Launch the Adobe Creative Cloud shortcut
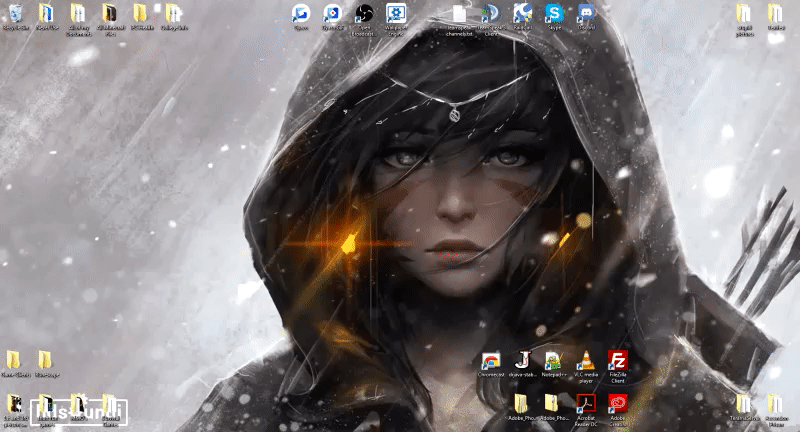 617,409
